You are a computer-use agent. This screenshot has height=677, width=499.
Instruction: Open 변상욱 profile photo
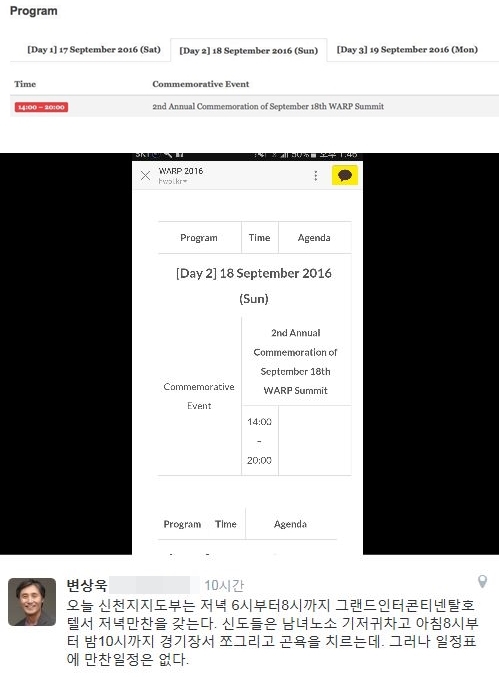pos(32,602)
